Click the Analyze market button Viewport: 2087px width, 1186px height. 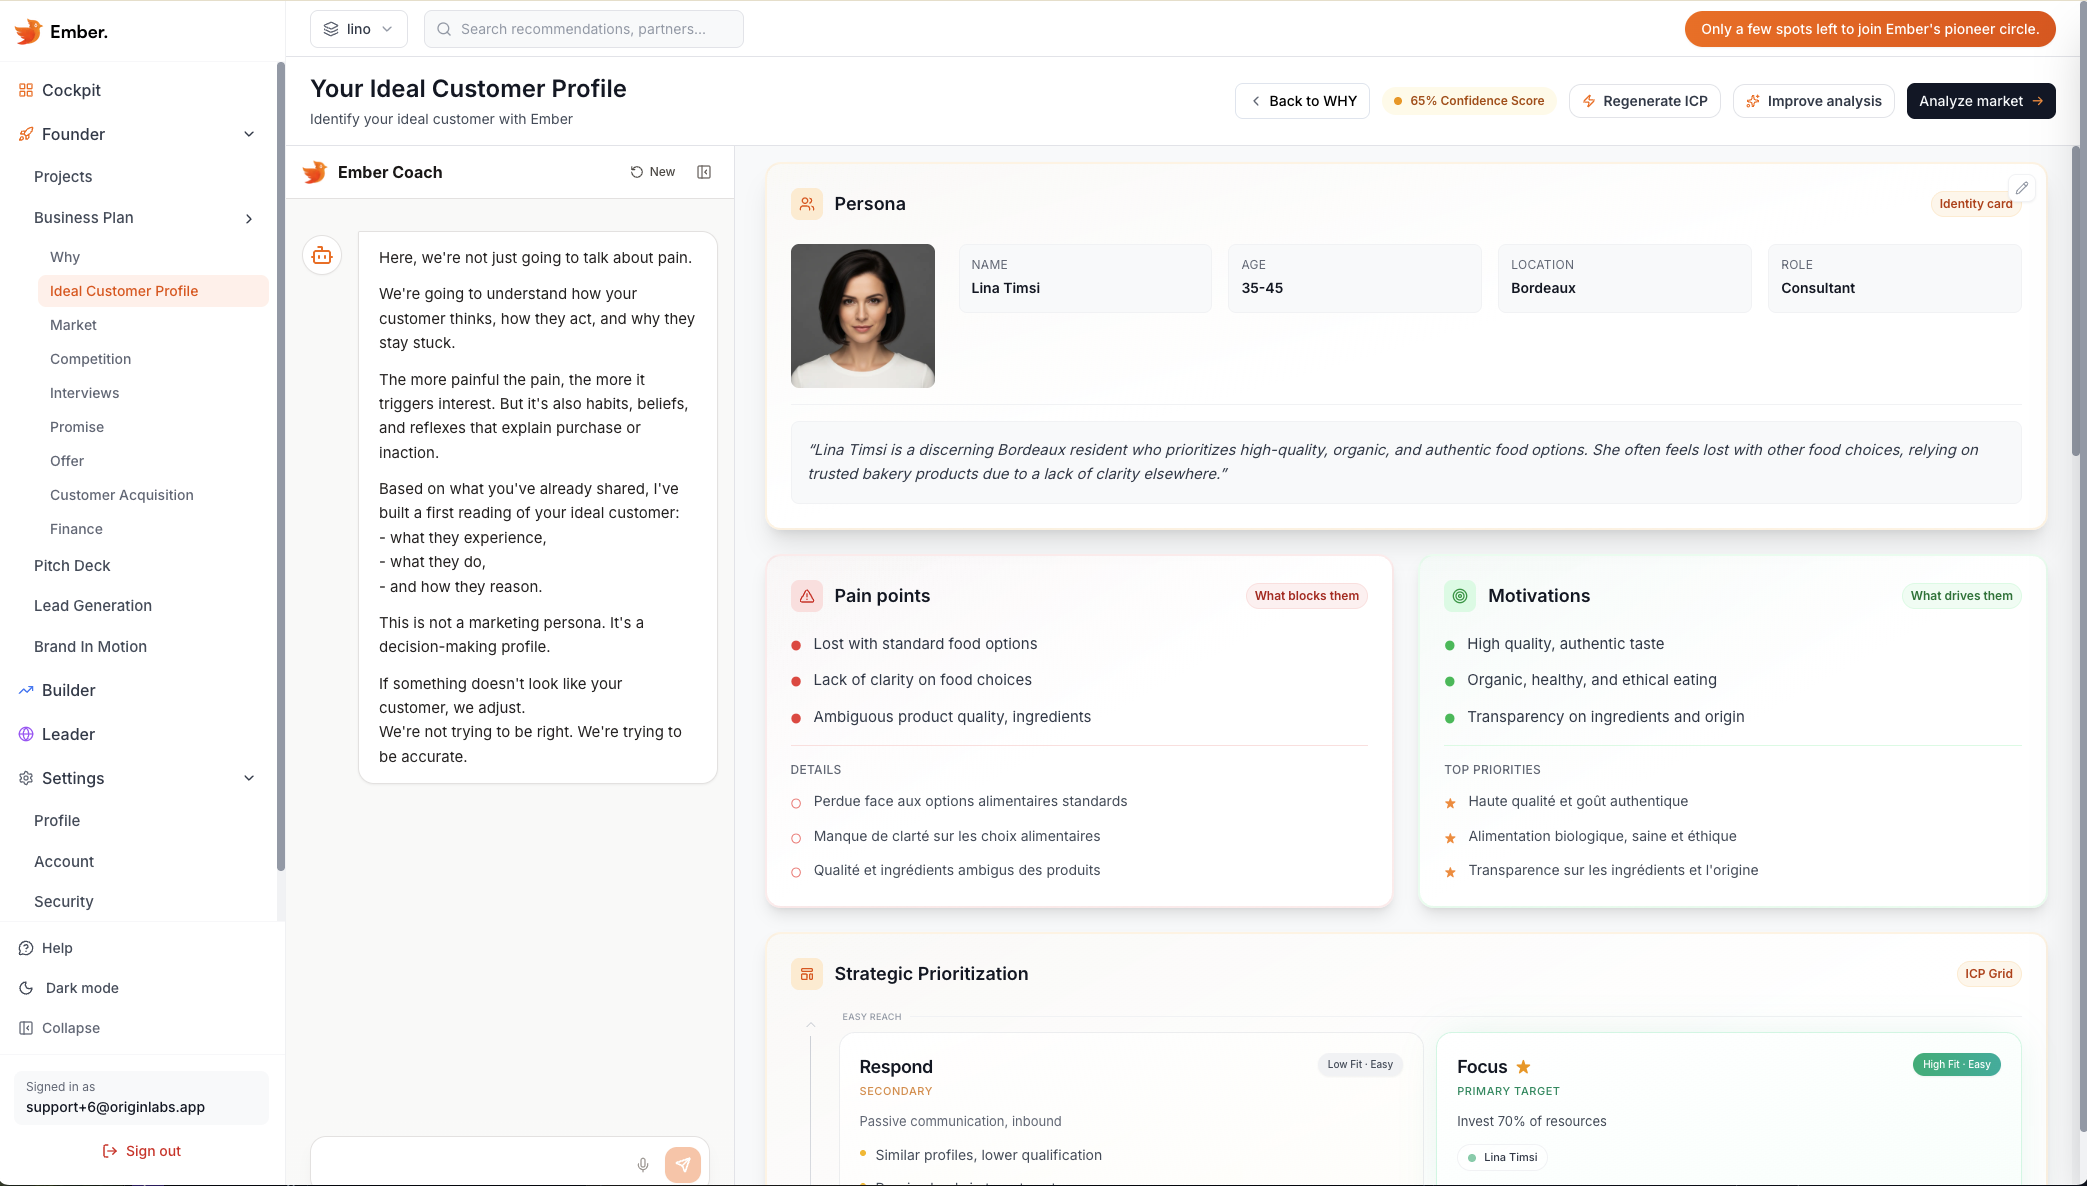(x=1980, y=101)
